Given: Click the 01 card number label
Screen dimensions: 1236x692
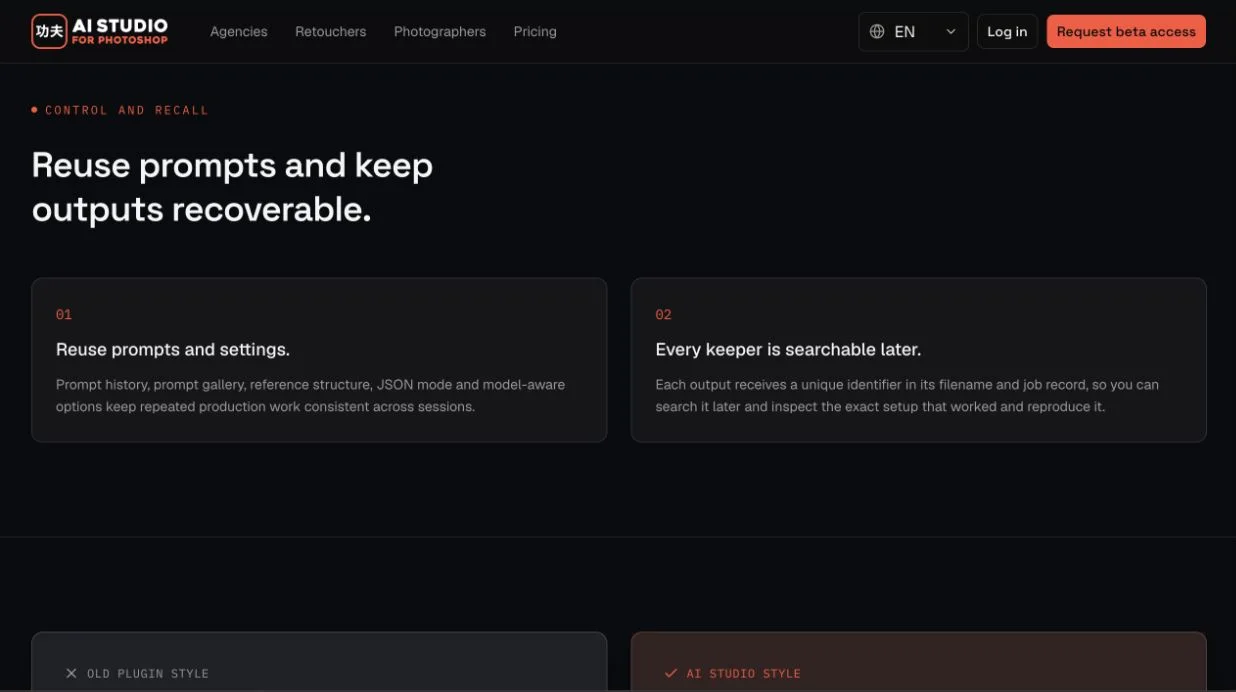Looking at the screenshot, I should [x=64, y=315].
